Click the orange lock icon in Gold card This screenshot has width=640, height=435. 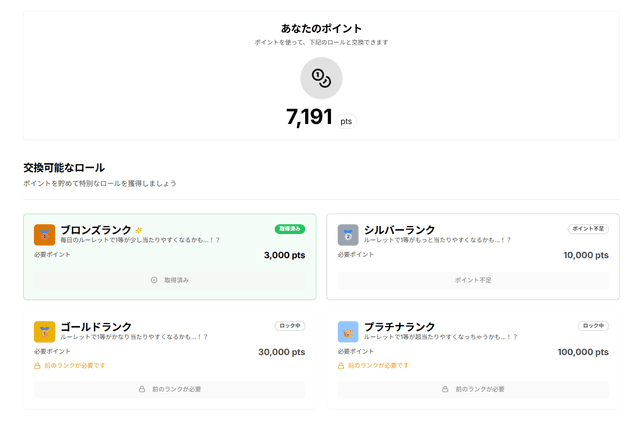pyautogui.click(x=37, y=366)
